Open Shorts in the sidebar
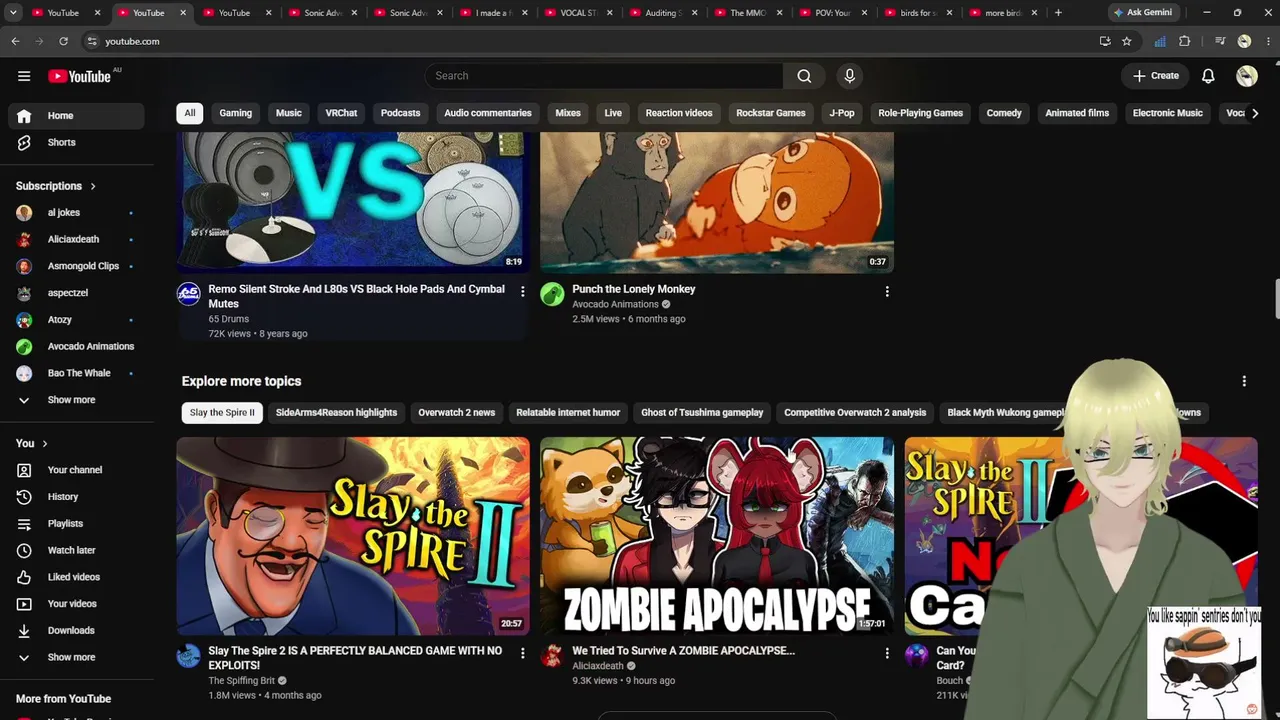Image resolution: width=1280 pixels, height=720 pixels. tap(76, 142)
